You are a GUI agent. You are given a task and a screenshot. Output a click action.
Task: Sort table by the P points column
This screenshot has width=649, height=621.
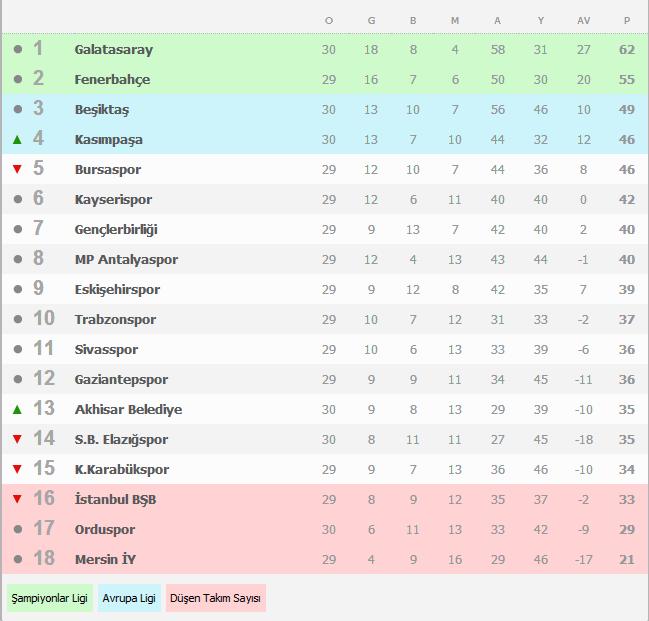(x=627, y=20)
